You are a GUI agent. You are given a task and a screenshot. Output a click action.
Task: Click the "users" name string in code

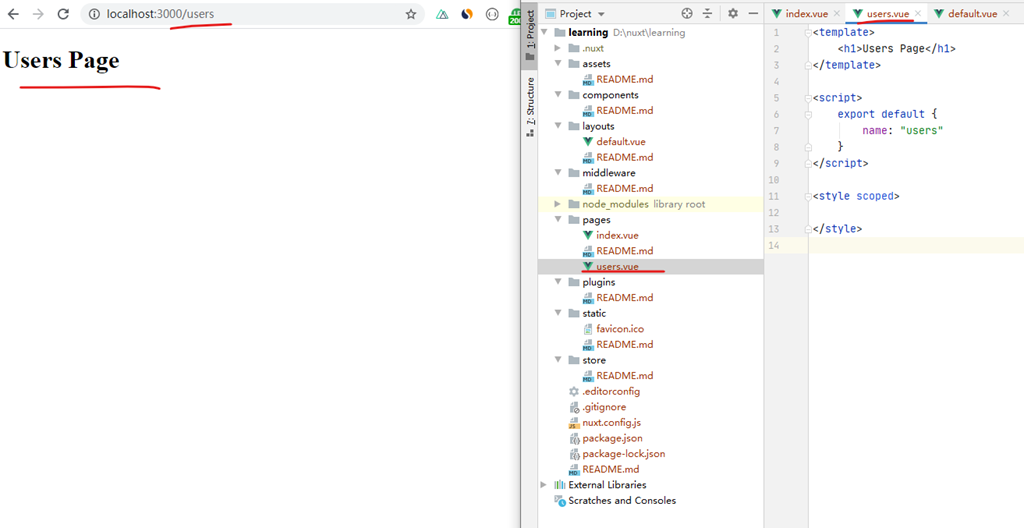921,131
